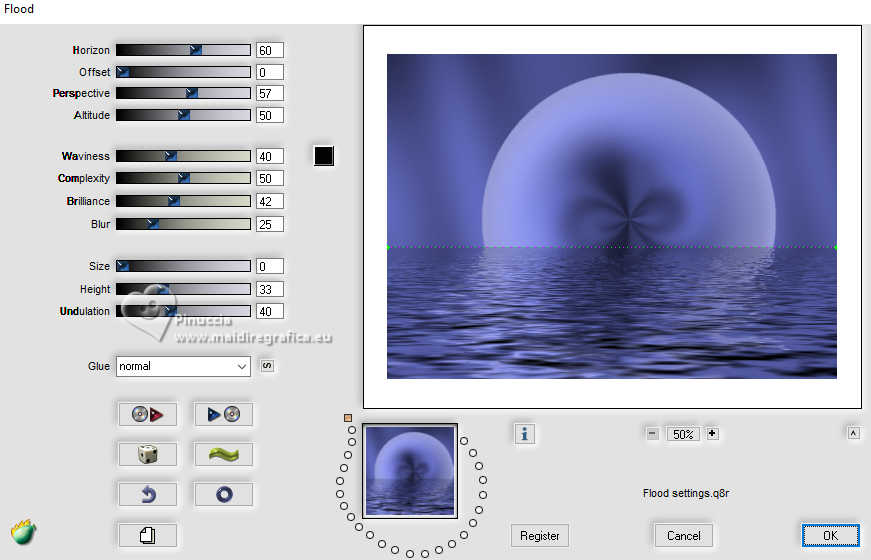Image resolution: width=871 pixels, height=560 pixels.
Task: Confirm with the OK button
Action: click(830, 536)
